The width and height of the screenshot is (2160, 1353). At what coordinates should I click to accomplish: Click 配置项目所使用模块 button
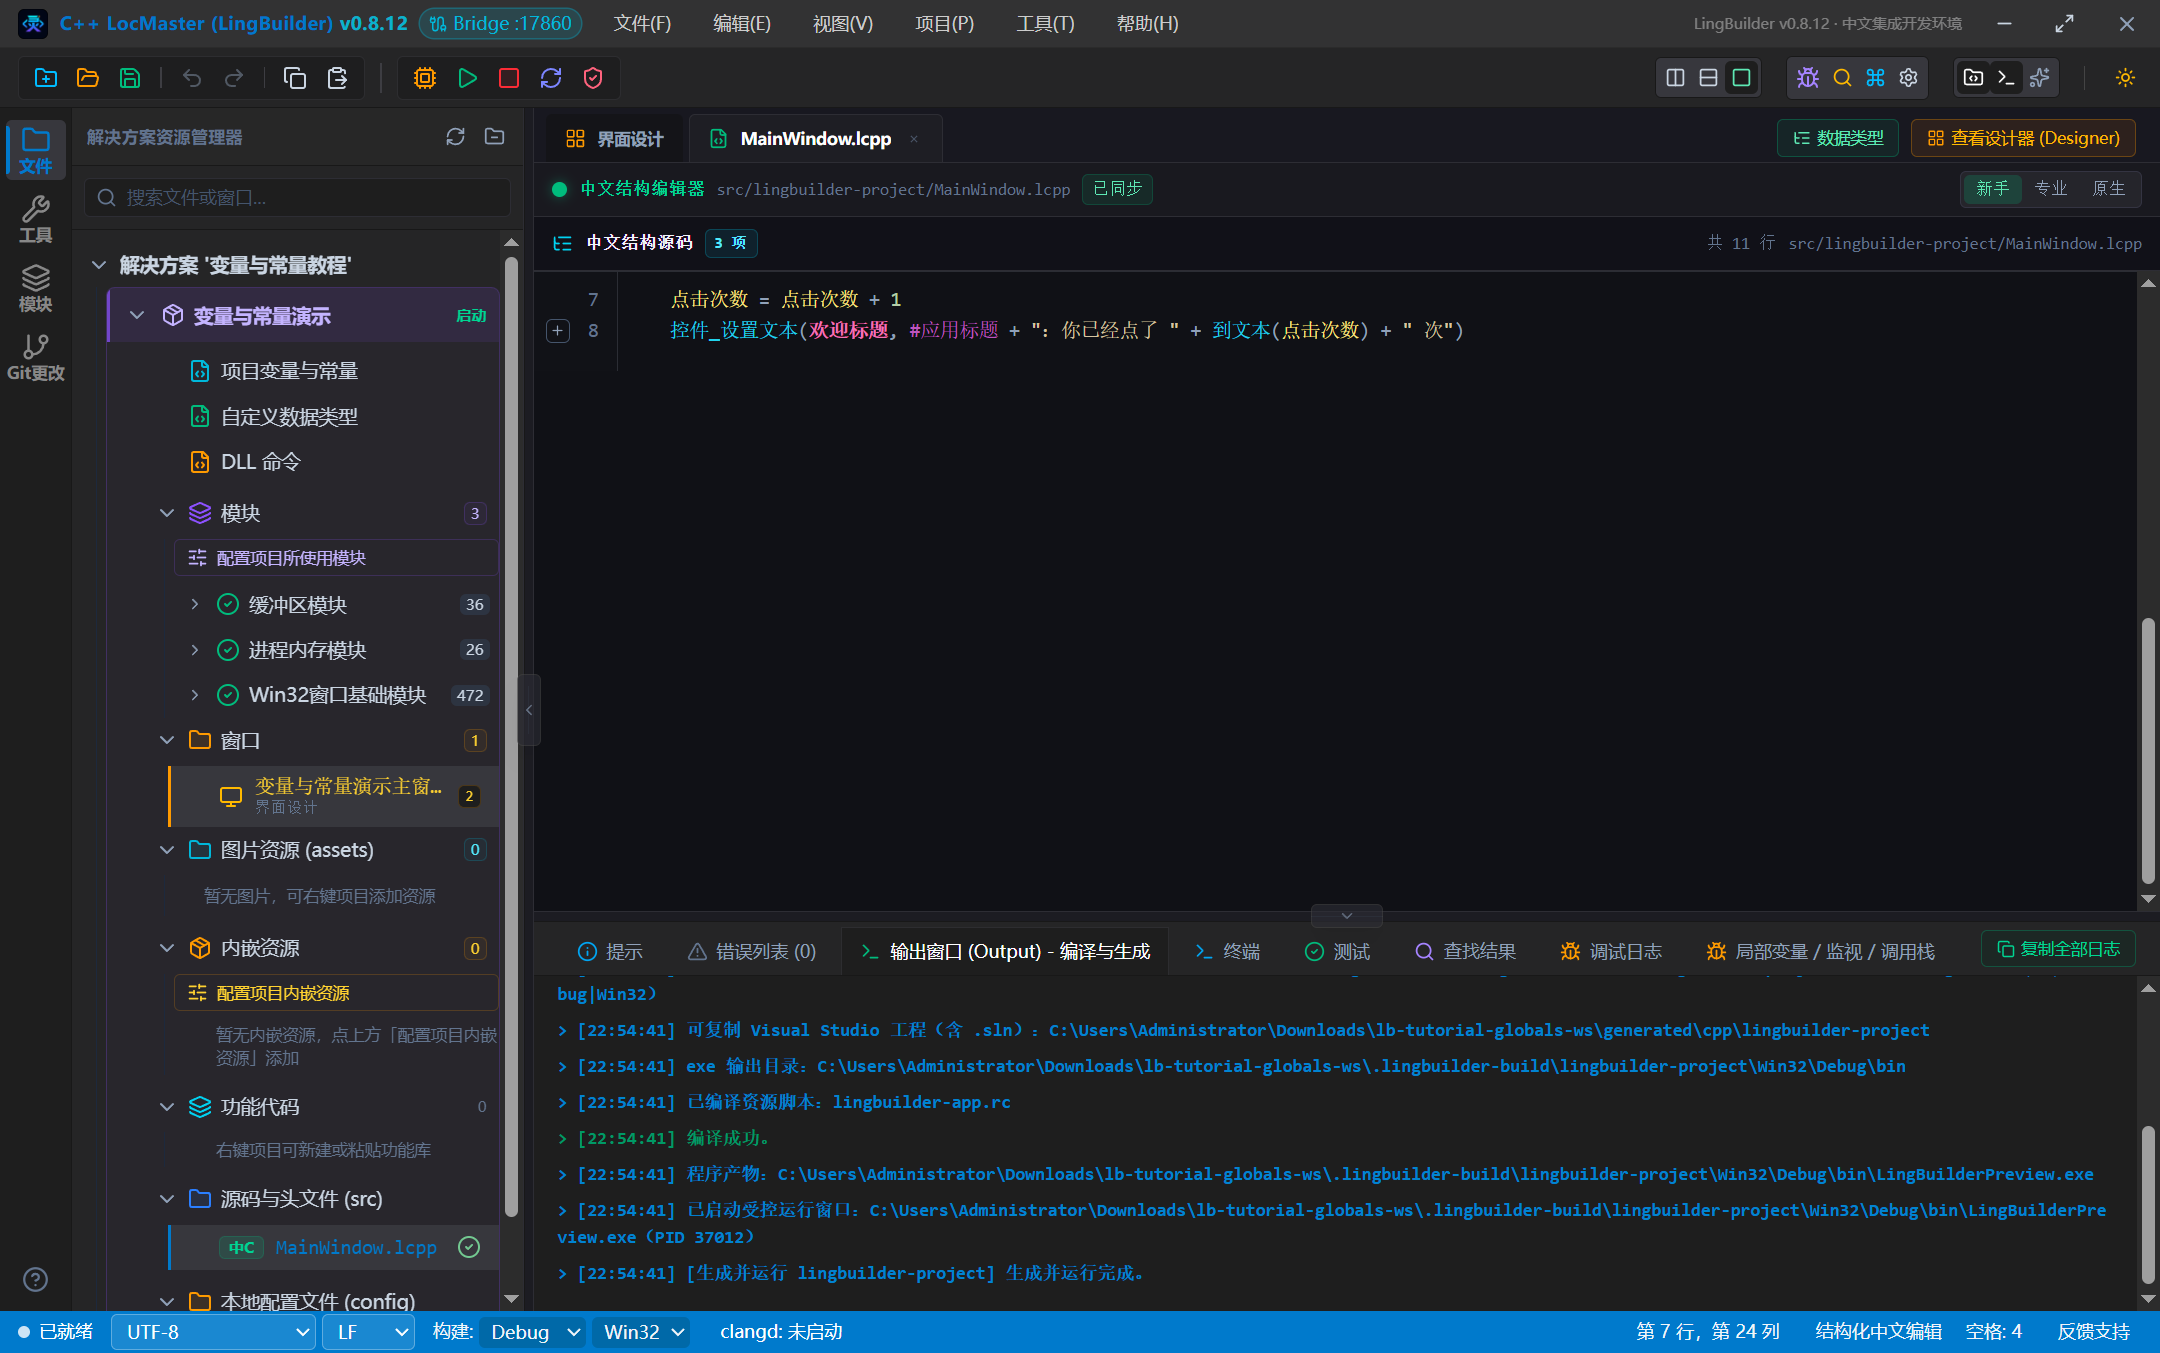tap(336, 558)
